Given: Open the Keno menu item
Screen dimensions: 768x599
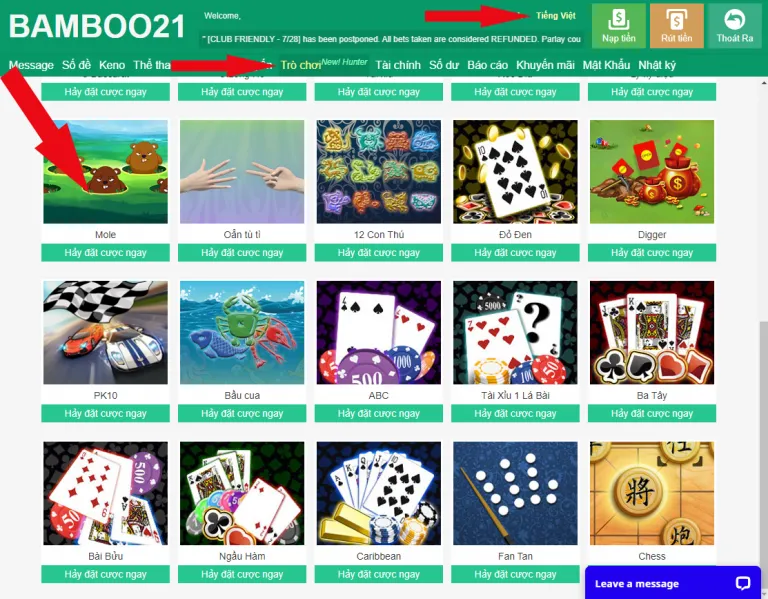Looking at the screenshot, I should [x=112, y=65].
